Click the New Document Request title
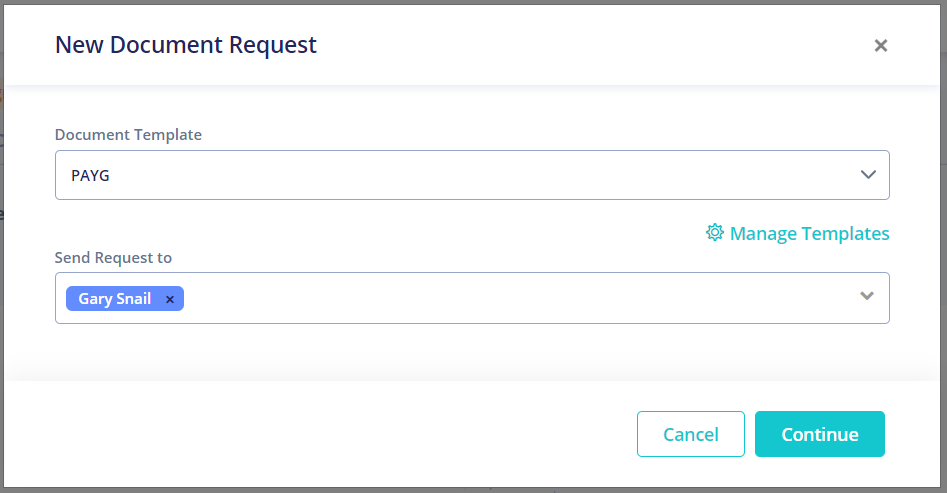The image size is (947, 493). [x=185, y=45]
